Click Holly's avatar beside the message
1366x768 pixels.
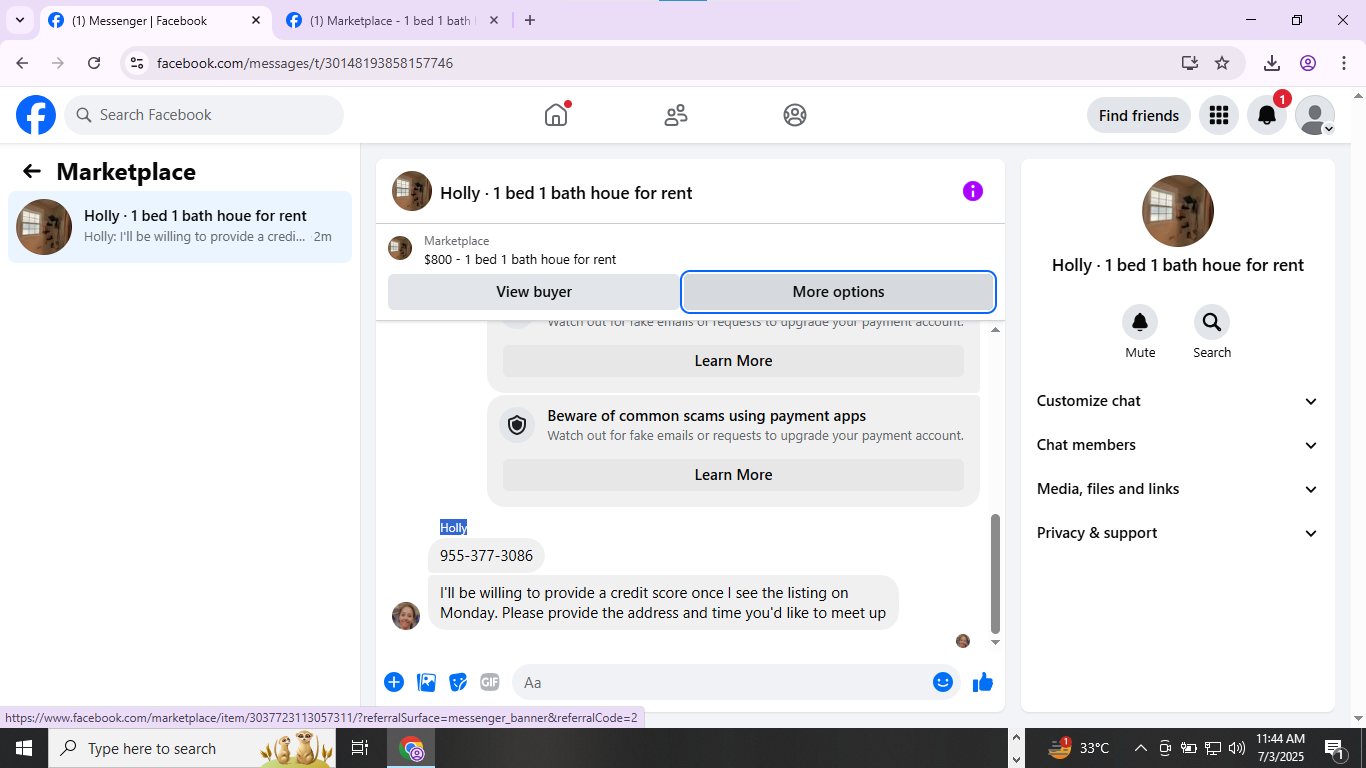tap(406, 616)
